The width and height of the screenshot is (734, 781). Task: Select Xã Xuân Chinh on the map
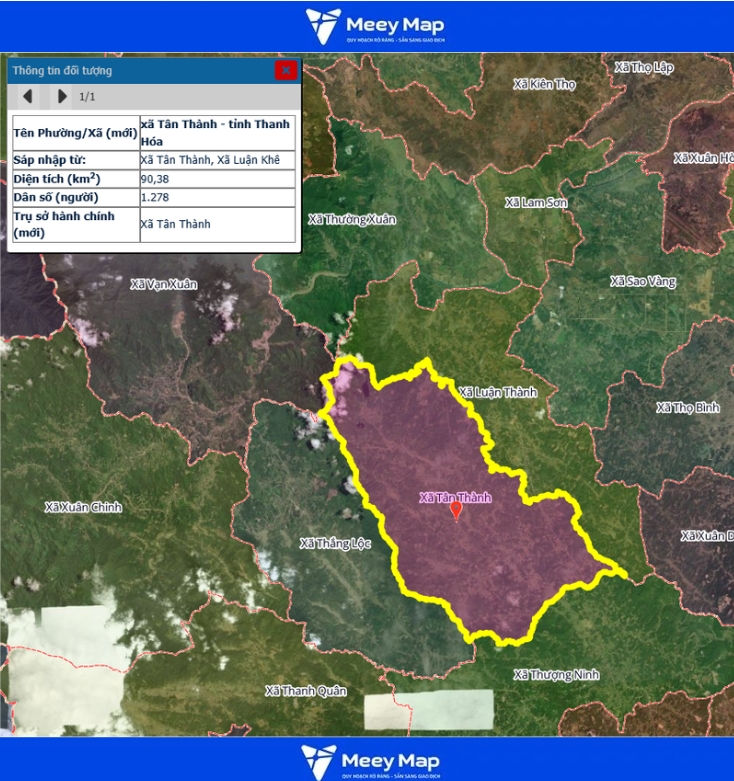click(83, 507)
